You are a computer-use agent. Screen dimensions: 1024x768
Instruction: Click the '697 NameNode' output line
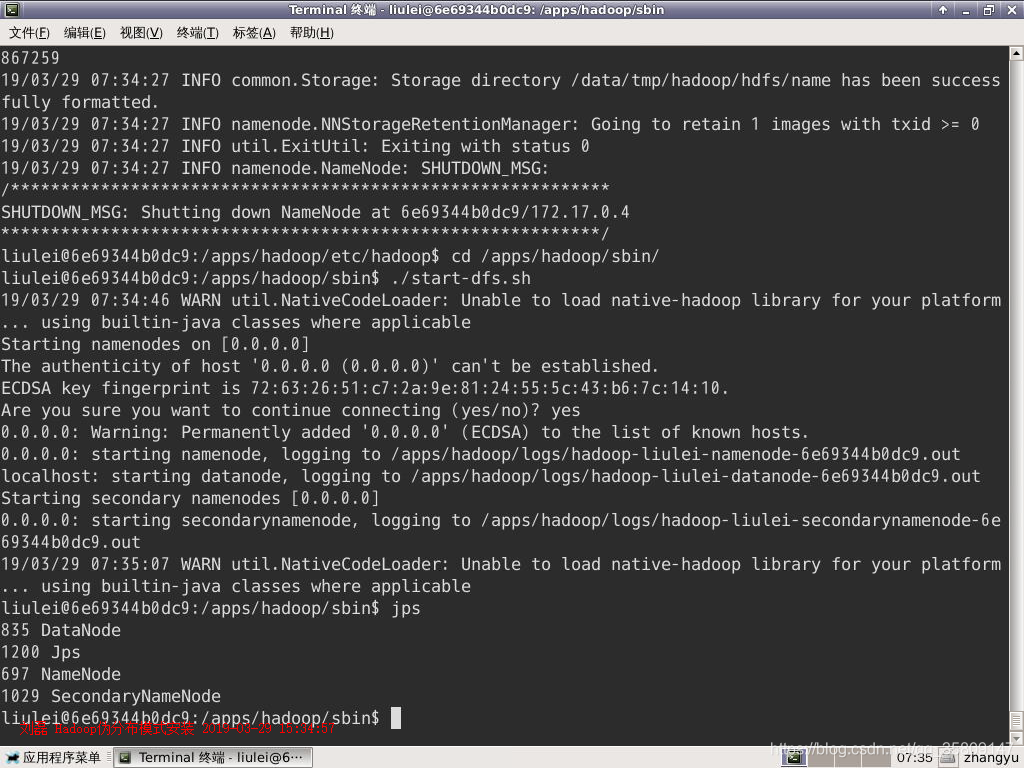pos(61,674)
